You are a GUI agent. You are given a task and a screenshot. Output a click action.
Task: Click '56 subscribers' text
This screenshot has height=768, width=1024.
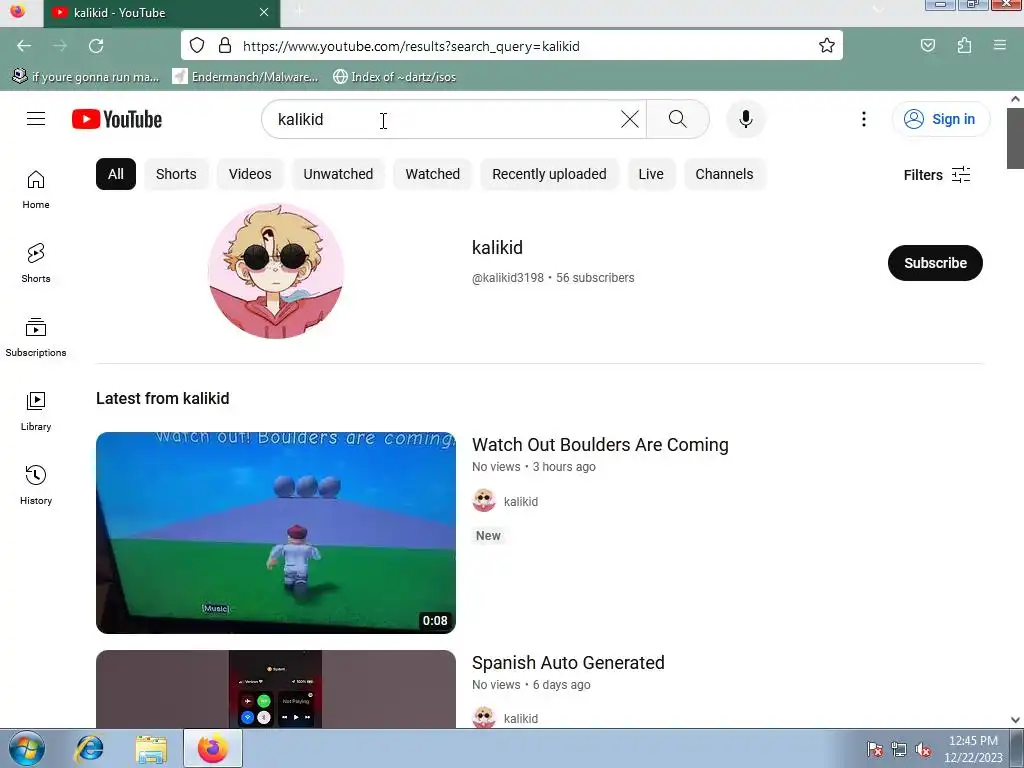point(595,278)
